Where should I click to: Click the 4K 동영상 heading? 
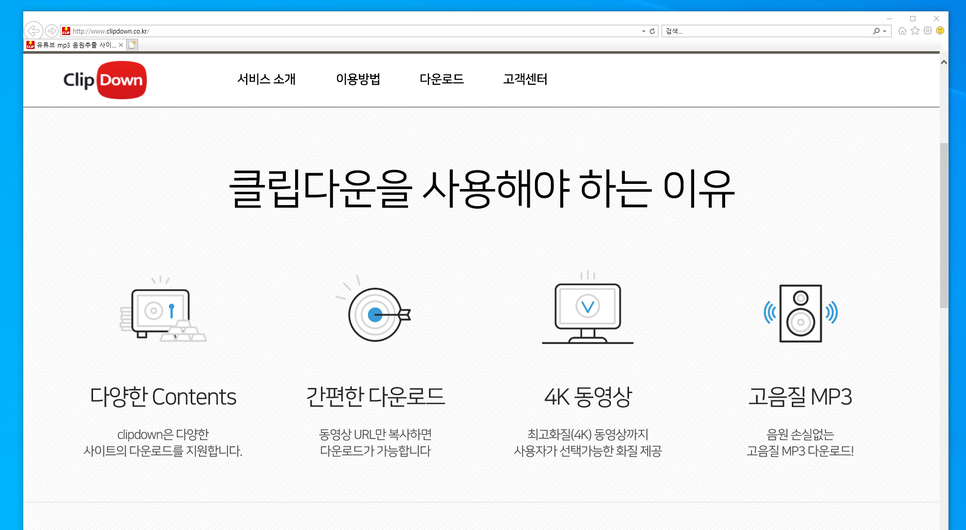(588, 397)
